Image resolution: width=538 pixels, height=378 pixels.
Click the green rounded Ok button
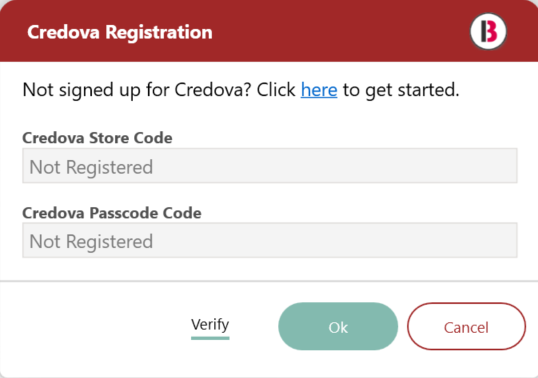tap(338, 326)
